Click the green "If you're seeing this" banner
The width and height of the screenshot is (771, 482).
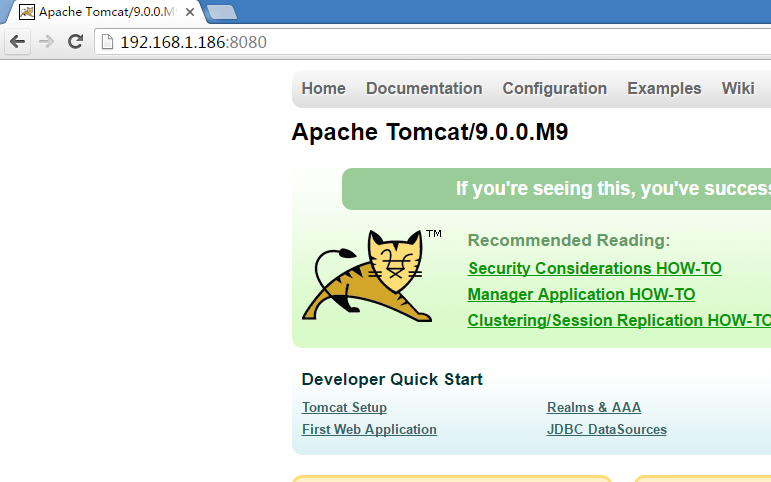point(556,189)
